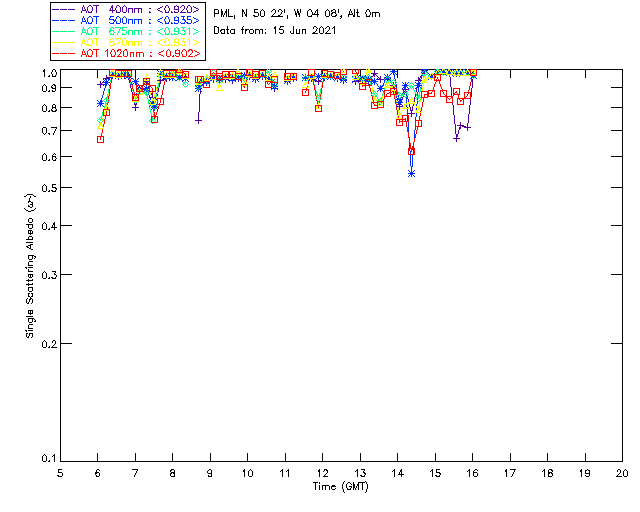Click the 8 x-axis tick label
640x512 pixels.
click(x=173, y=473)
